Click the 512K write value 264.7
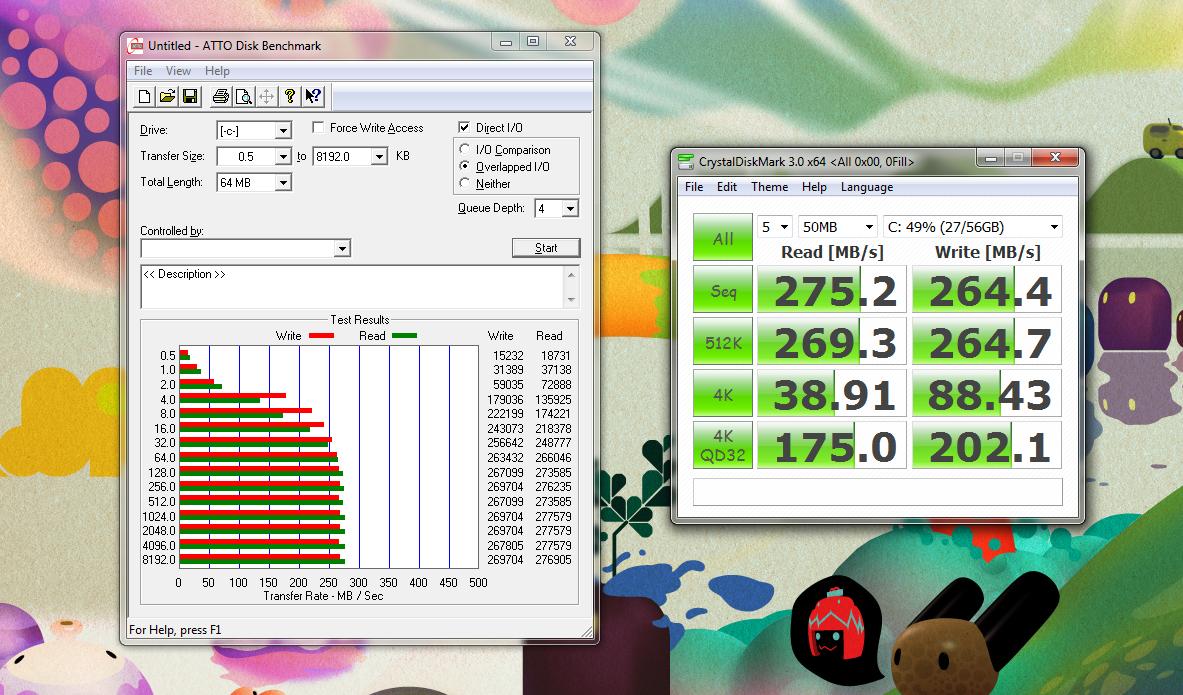This screenshot has width=1183, height=695. point(987,342)
